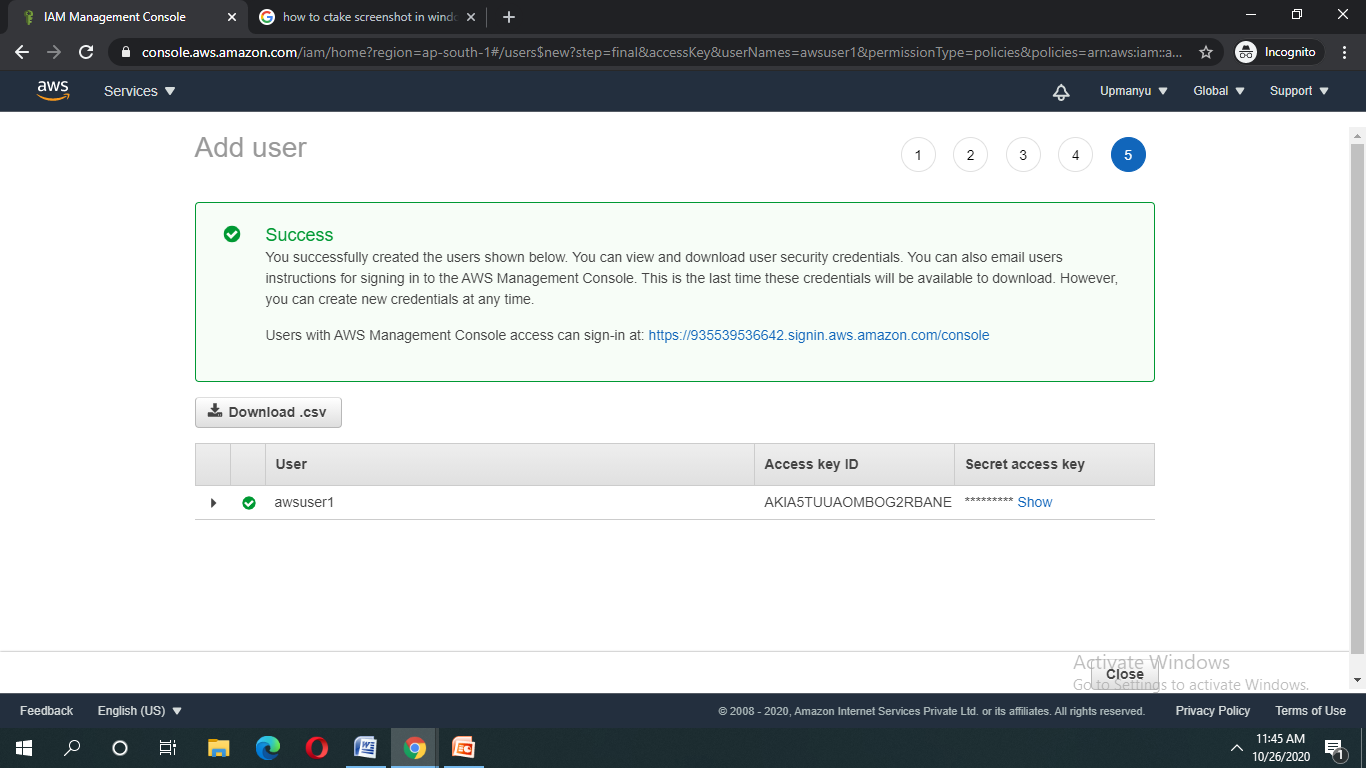Viewport: 1366px width, 768px height.
Task: Go to step 1 of Add user
Action: 918,155
